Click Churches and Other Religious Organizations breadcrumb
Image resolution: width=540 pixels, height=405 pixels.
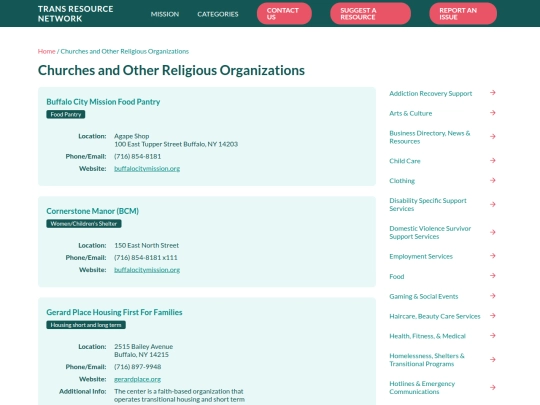coord(125,51)
